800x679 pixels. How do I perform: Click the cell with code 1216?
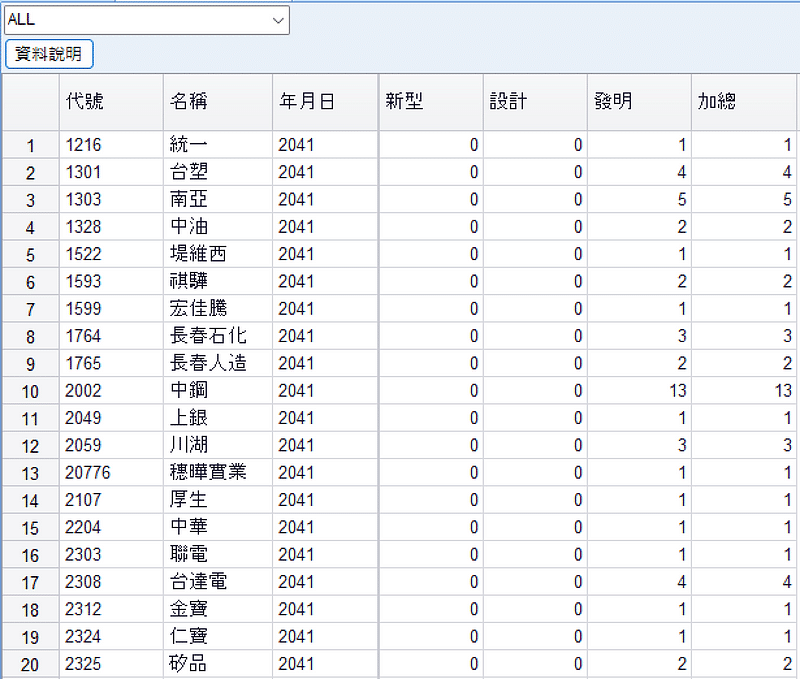coord(111,145)
